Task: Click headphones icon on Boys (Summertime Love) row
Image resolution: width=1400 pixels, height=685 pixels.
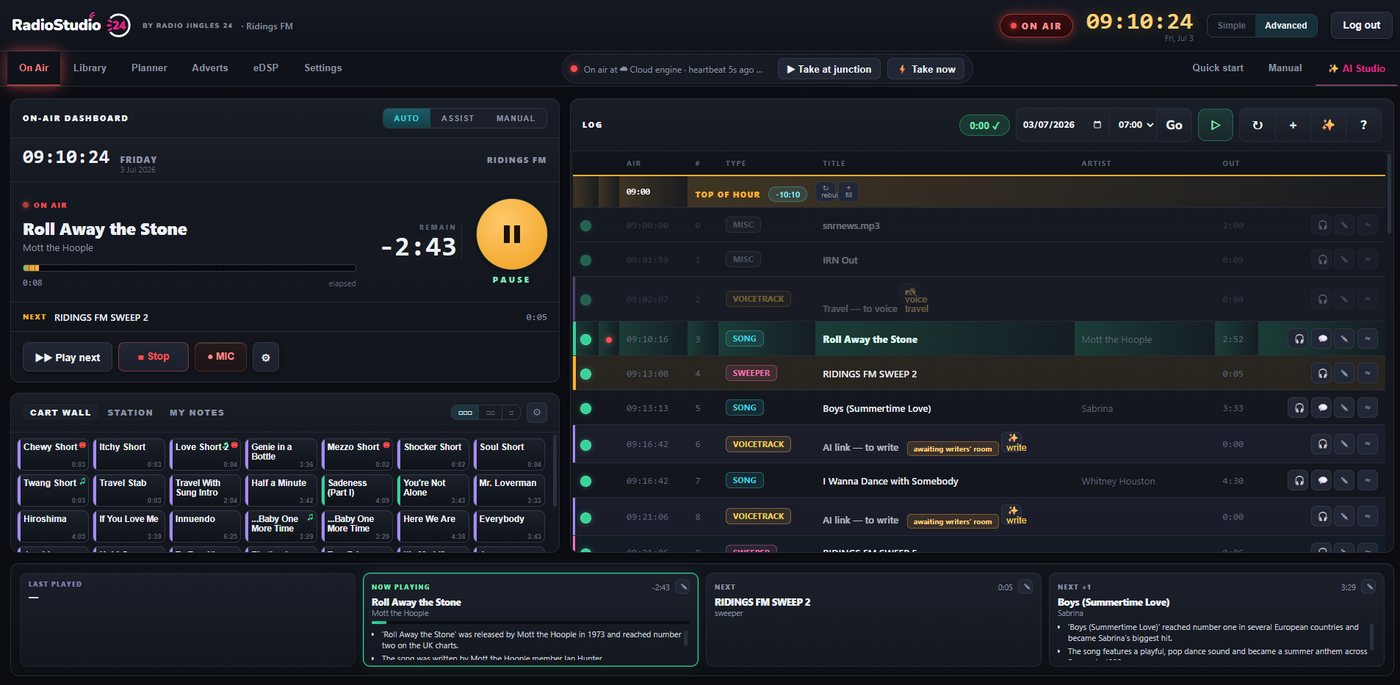Action: point(1299,408)
